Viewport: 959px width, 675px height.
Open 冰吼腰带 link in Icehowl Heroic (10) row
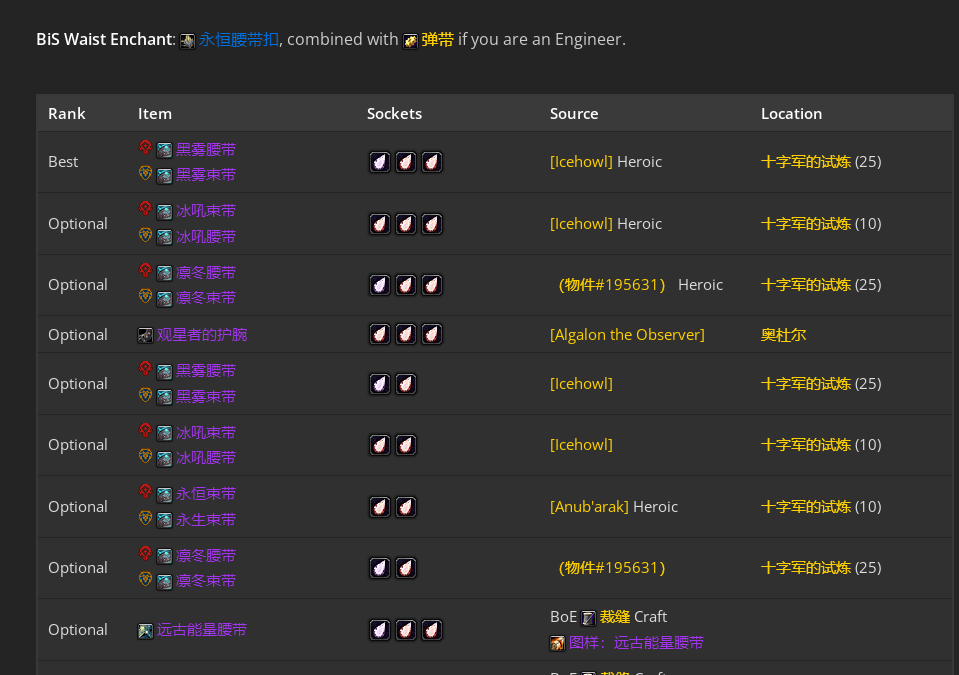pyautogui.click(x=206, y=237)
